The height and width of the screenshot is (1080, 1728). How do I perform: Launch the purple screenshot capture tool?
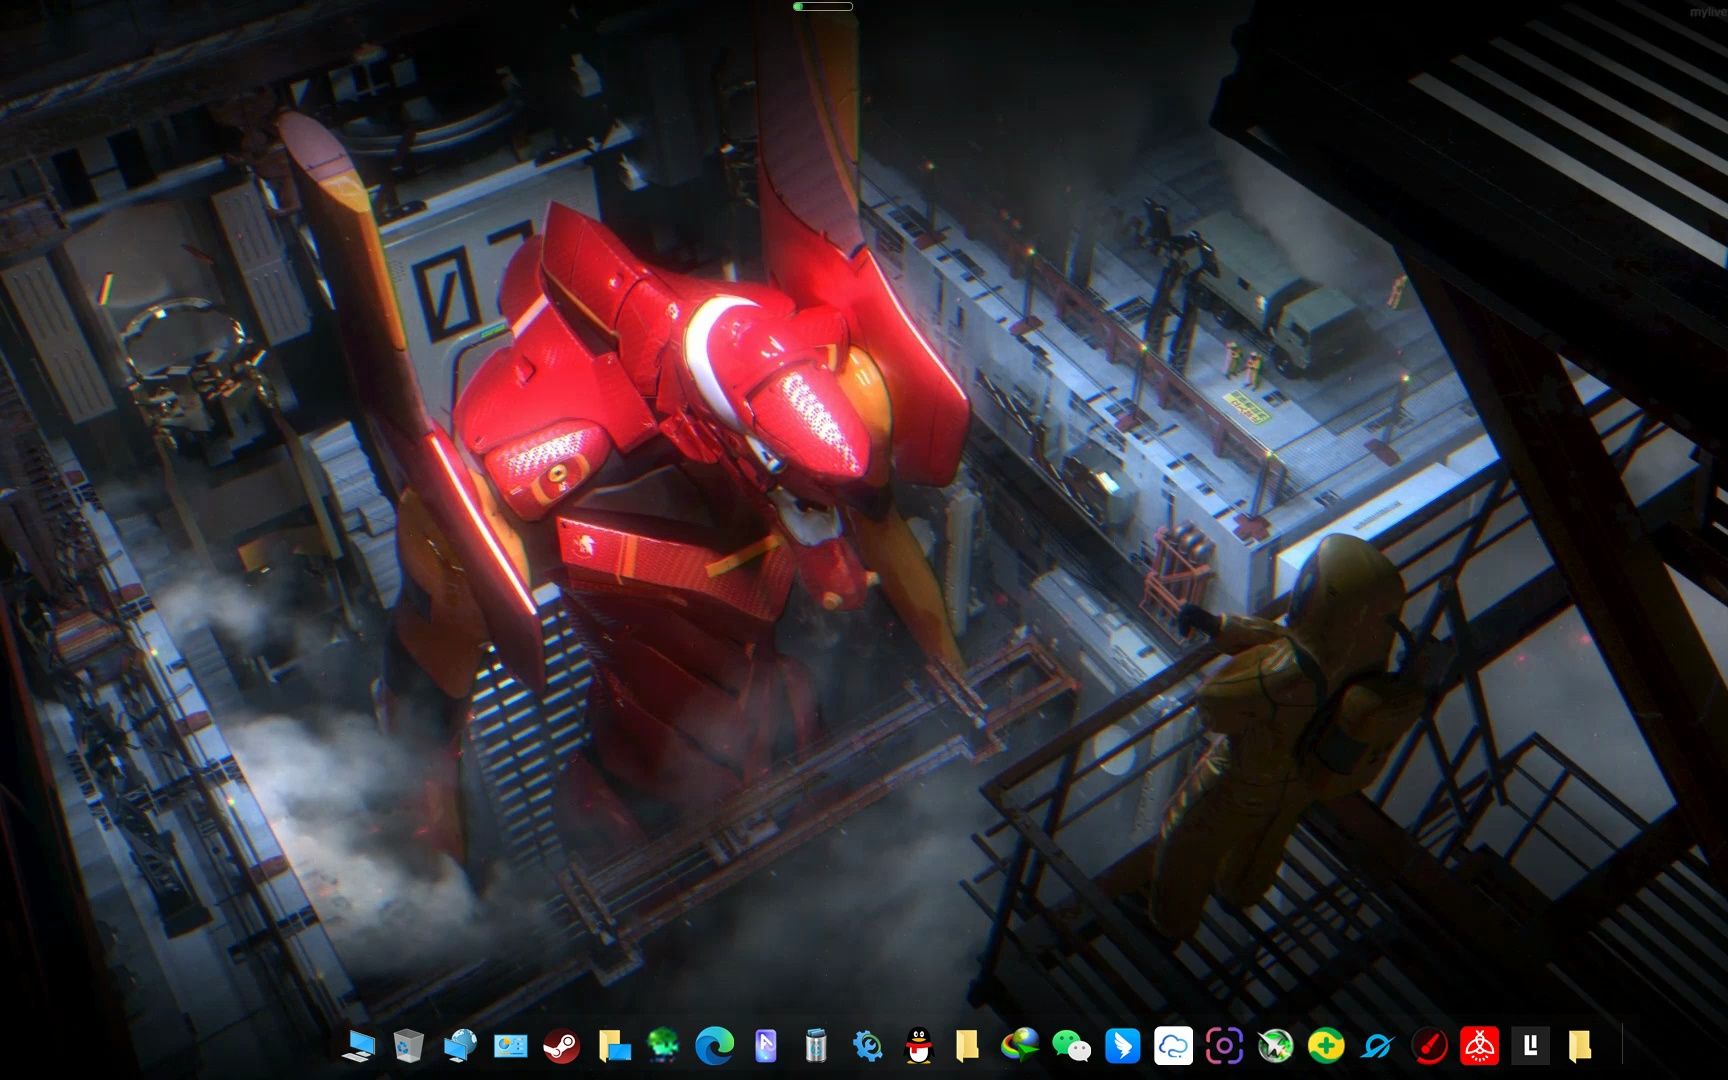(x=1224, y=1046)
